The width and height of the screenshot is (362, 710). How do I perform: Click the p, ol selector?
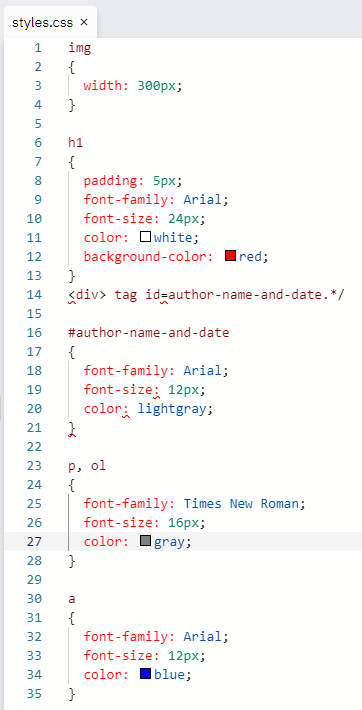[87, 466]
